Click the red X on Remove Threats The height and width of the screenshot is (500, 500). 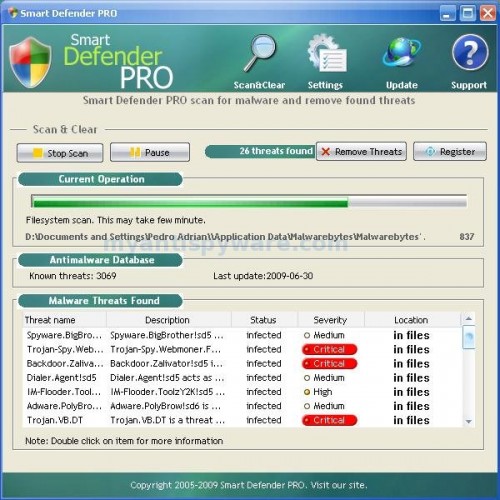326,152
